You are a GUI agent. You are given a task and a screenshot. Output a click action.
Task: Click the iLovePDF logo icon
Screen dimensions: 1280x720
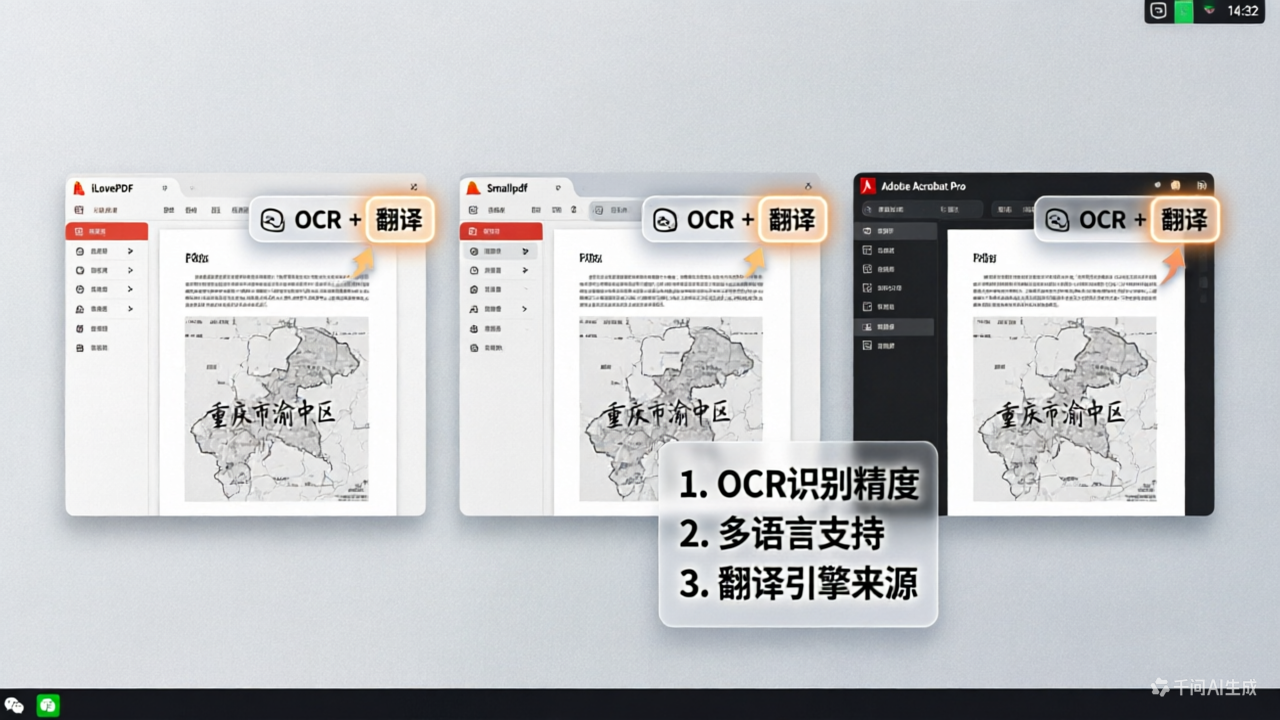[79, 188]
